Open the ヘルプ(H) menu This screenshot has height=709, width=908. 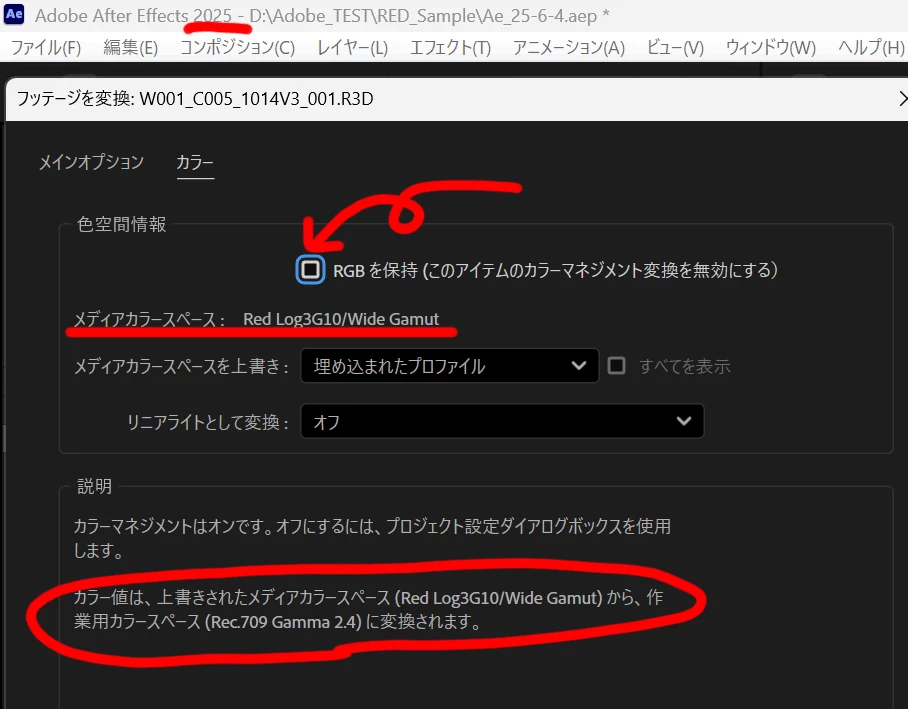pyautogui.click(x=872, y=47)
